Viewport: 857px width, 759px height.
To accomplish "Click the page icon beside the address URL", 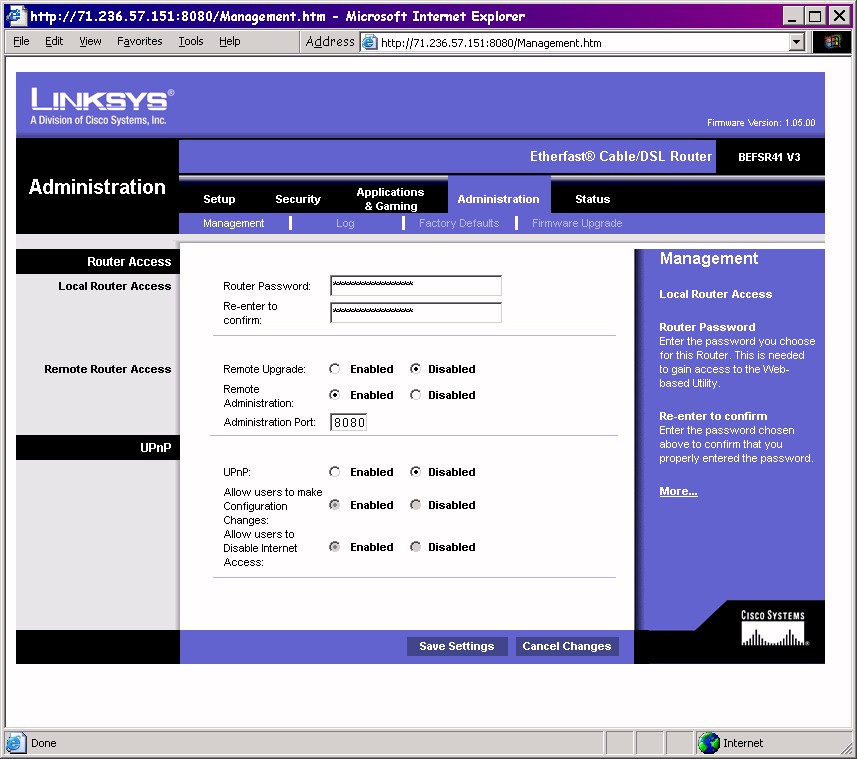I will tap(369, 42).
